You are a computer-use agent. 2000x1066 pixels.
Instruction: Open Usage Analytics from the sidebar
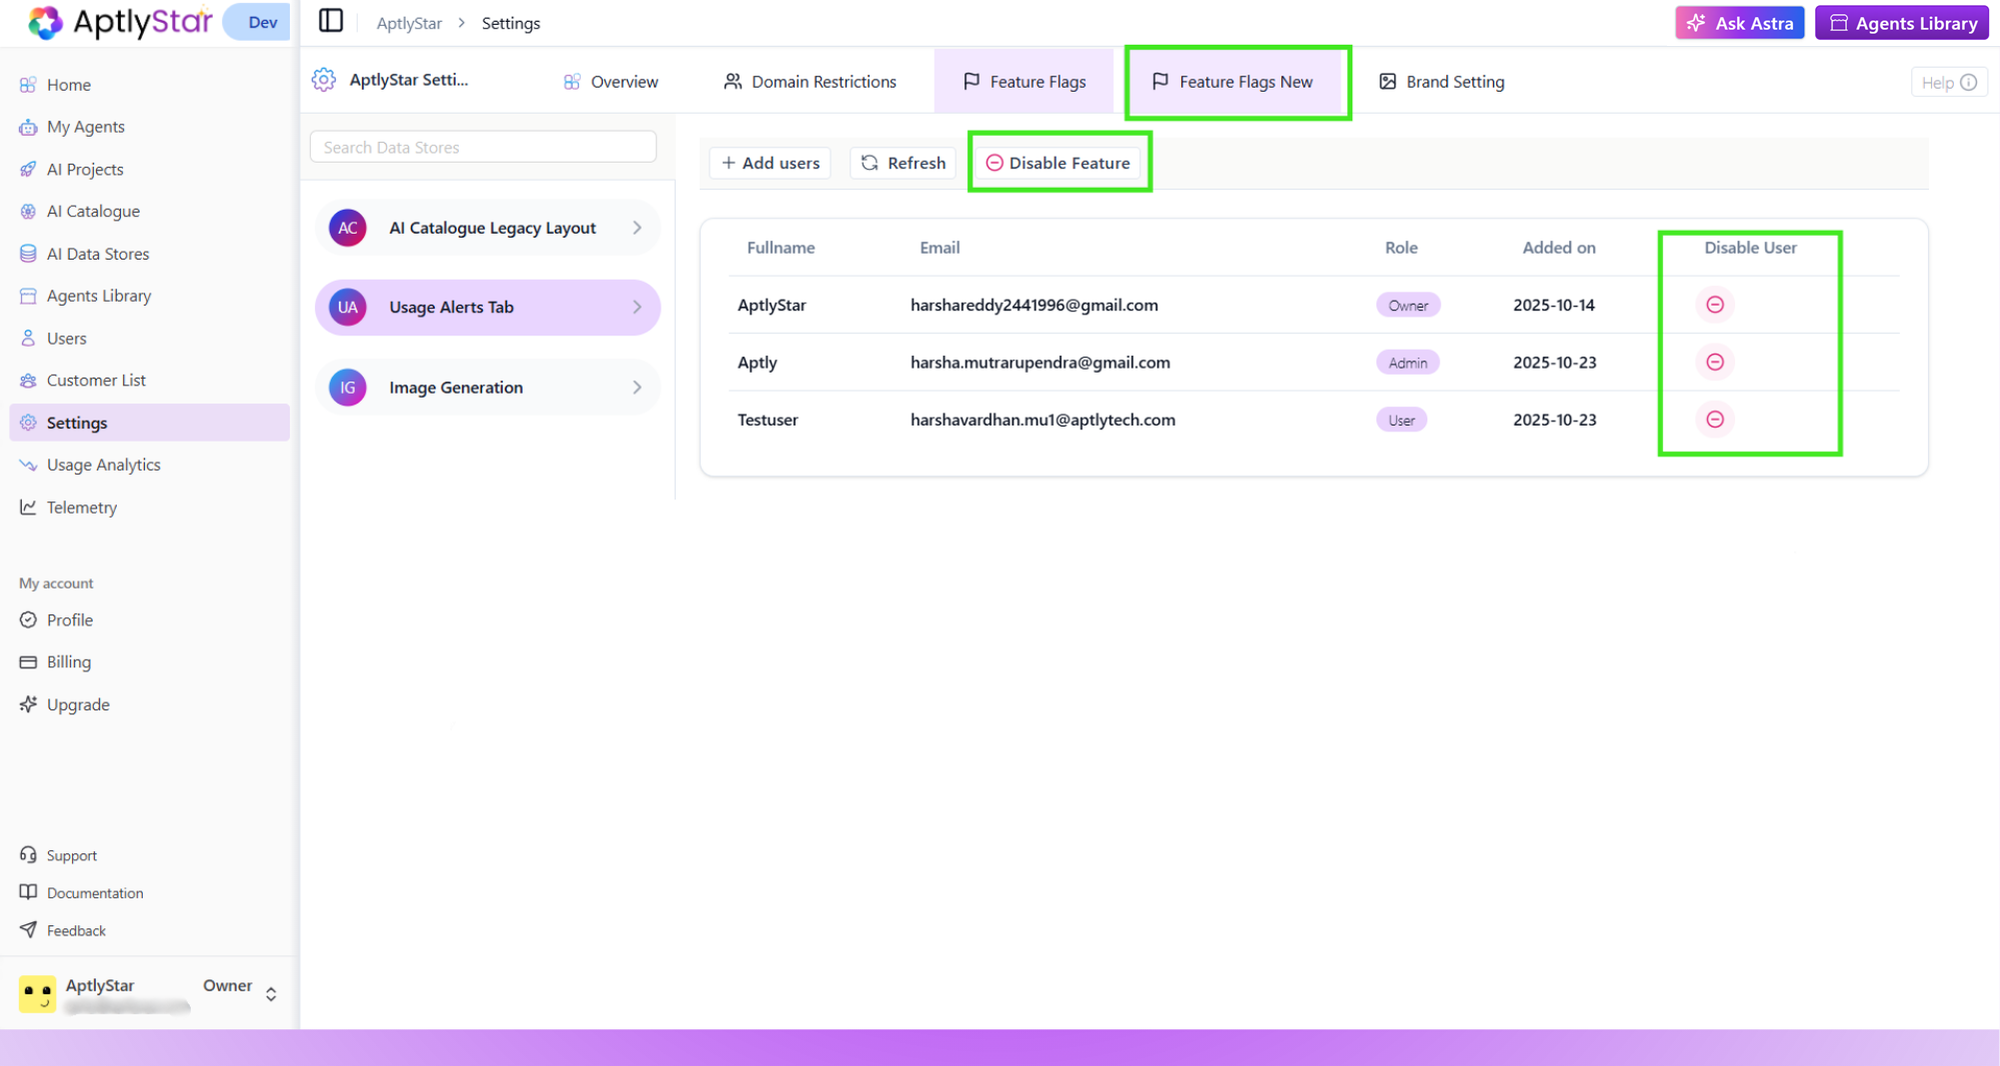(x=103, y=464)
